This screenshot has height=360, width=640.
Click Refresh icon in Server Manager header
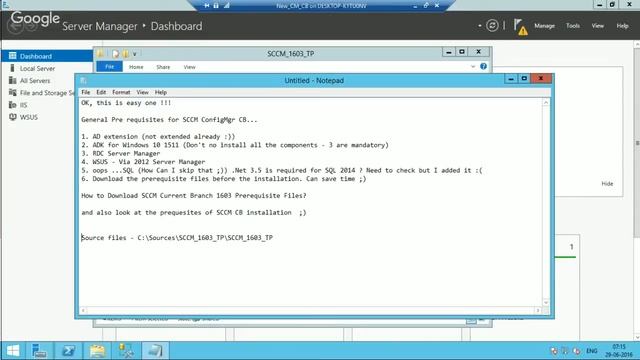pos(492,26)
